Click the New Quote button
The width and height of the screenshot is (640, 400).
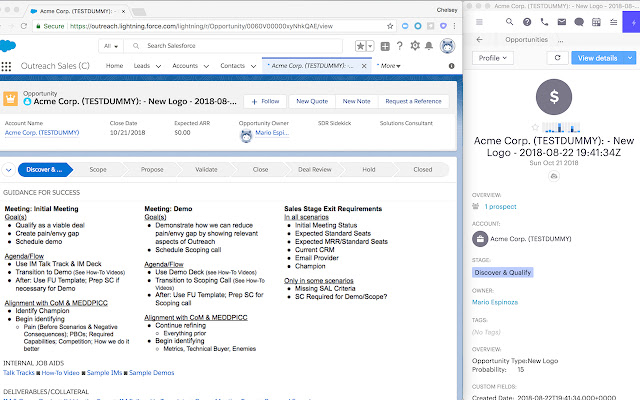click(314, 101)
